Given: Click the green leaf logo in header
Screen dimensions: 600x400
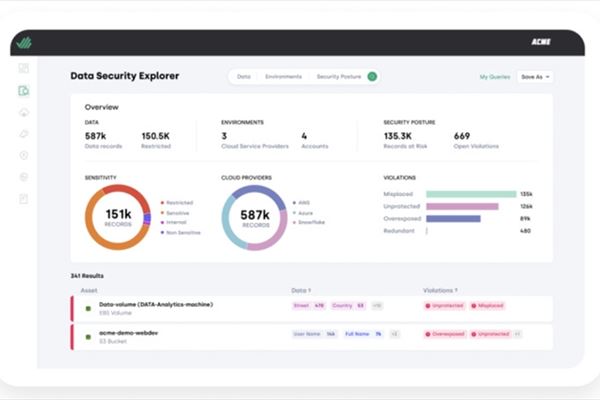Looking at the screenshot, I should click(24, 43).
